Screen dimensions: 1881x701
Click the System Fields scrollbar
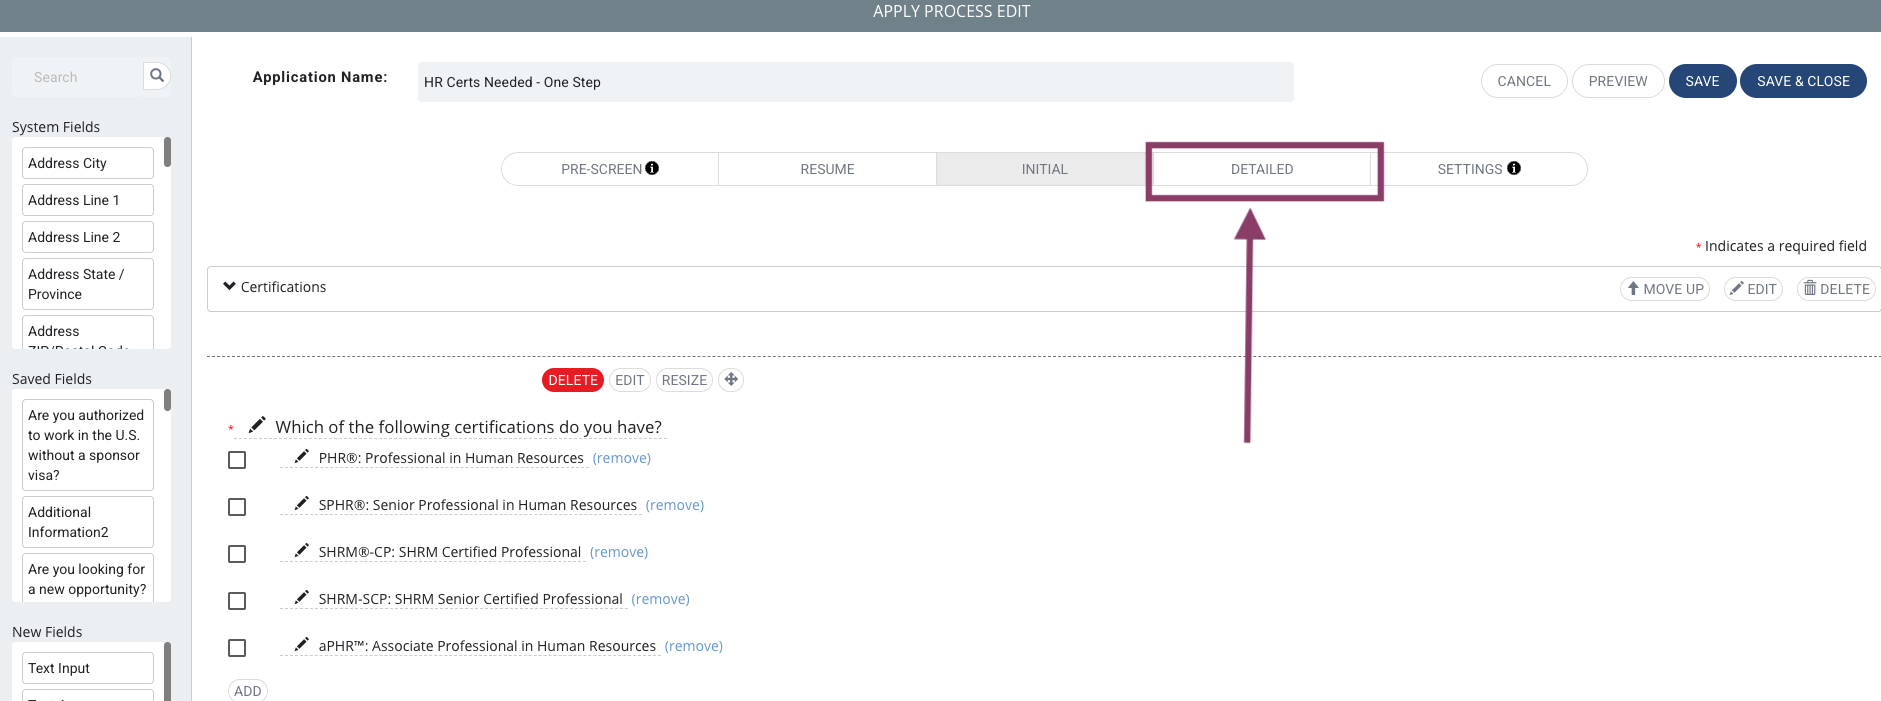(167, 152)
